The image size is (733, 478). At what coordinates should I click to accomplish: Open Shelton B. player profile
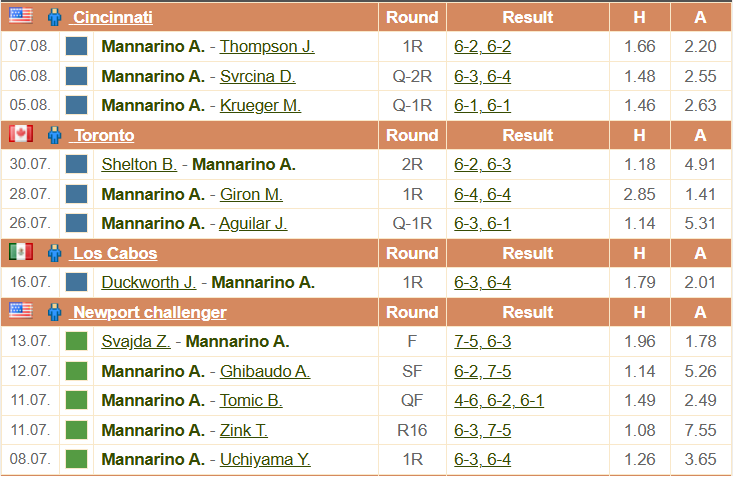(x=139, y=164)
